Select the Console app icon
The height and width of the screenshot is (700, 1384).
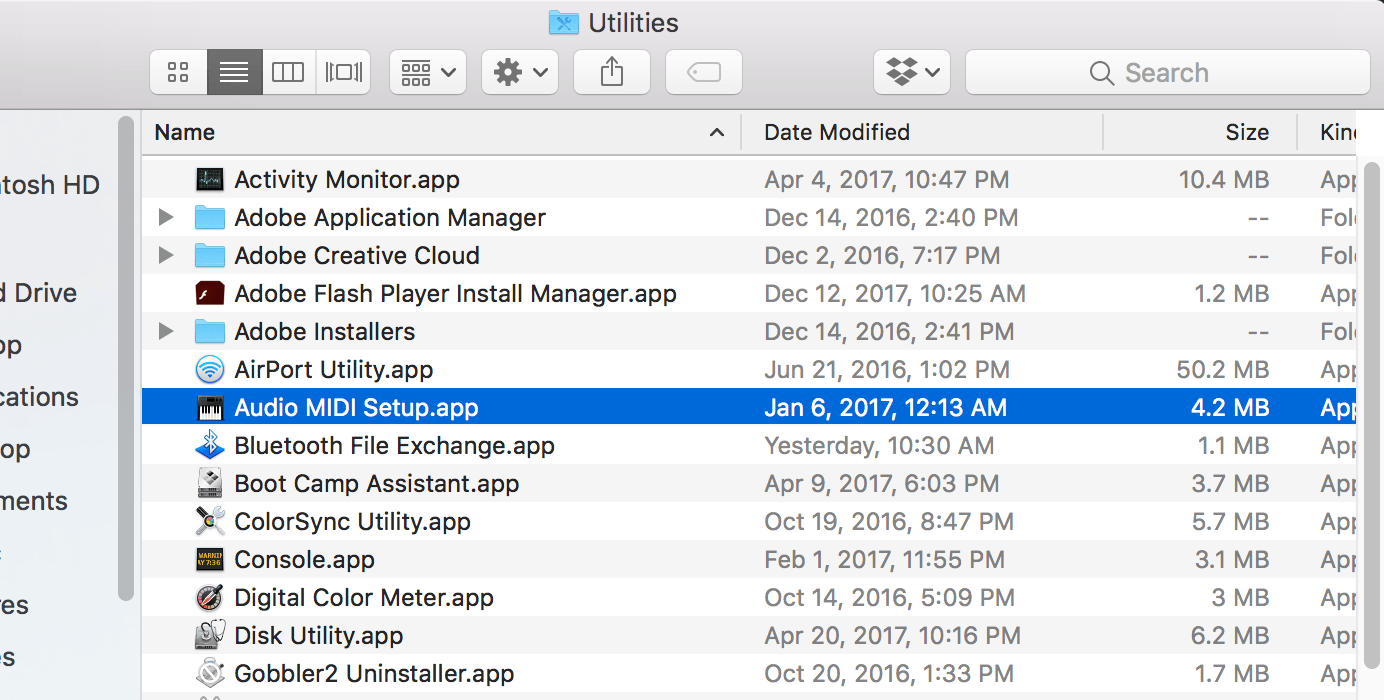point(210,560)
